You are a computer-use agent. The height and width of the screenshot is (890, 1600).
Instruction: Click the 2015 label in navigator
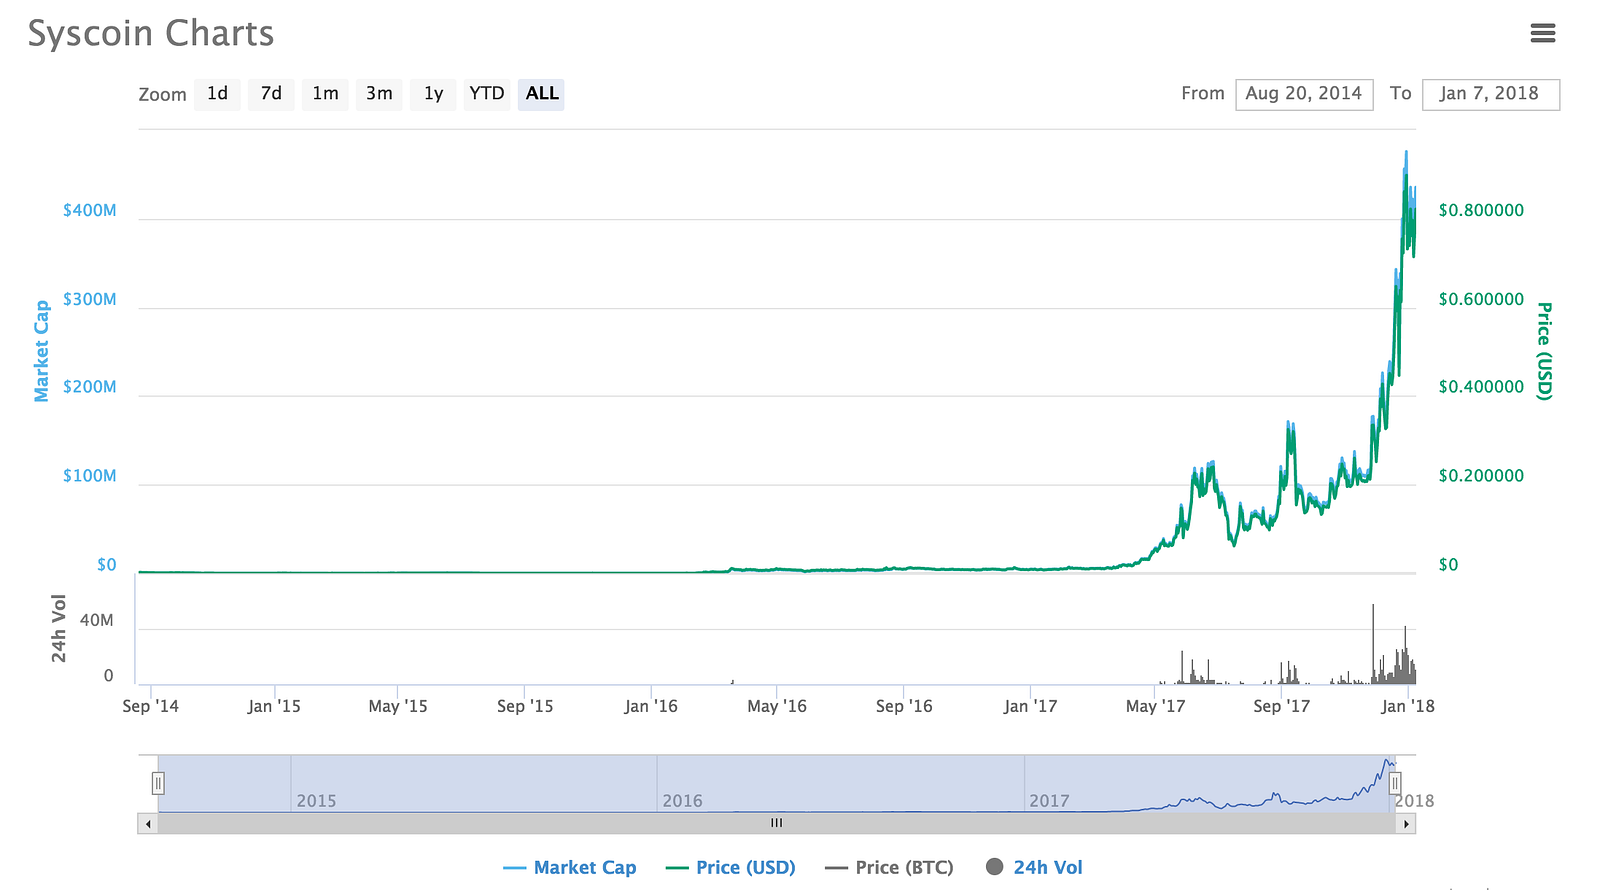tap(316, 801)
